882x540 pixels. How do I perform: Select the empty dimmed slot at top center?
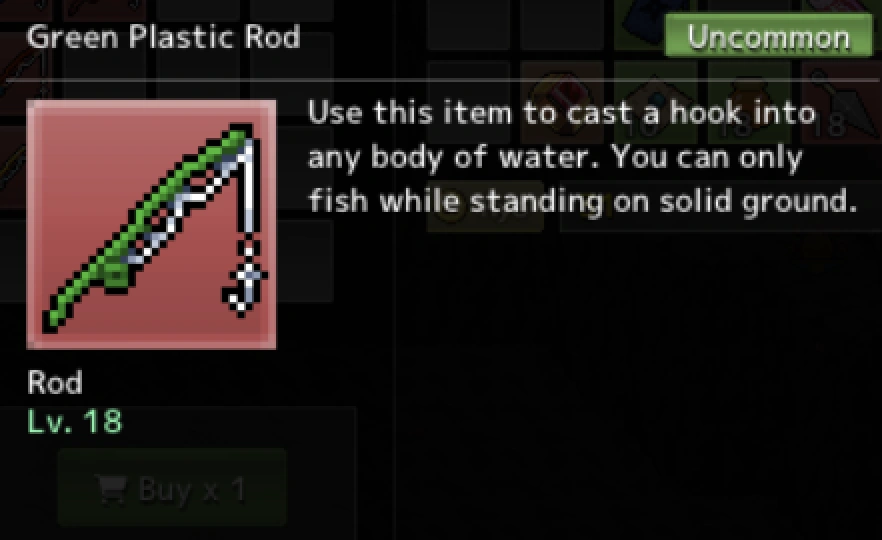468,25
